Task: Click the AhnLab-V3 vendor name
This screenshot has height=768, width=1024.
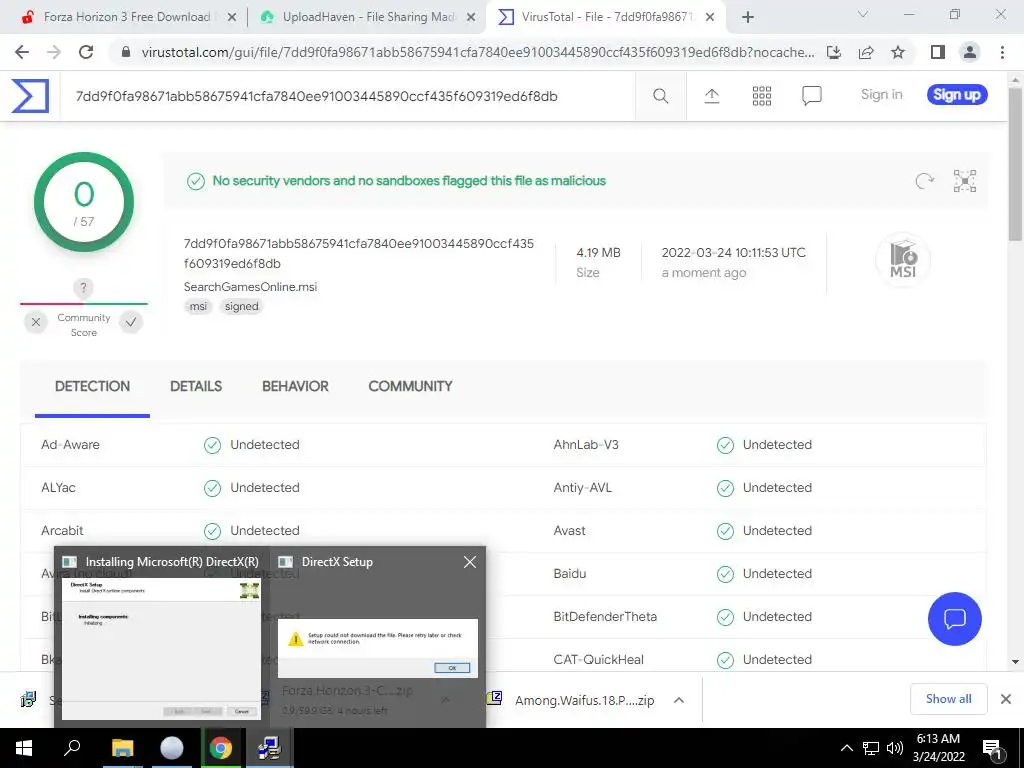Action: pyautogui.click(x=586, y=445)
